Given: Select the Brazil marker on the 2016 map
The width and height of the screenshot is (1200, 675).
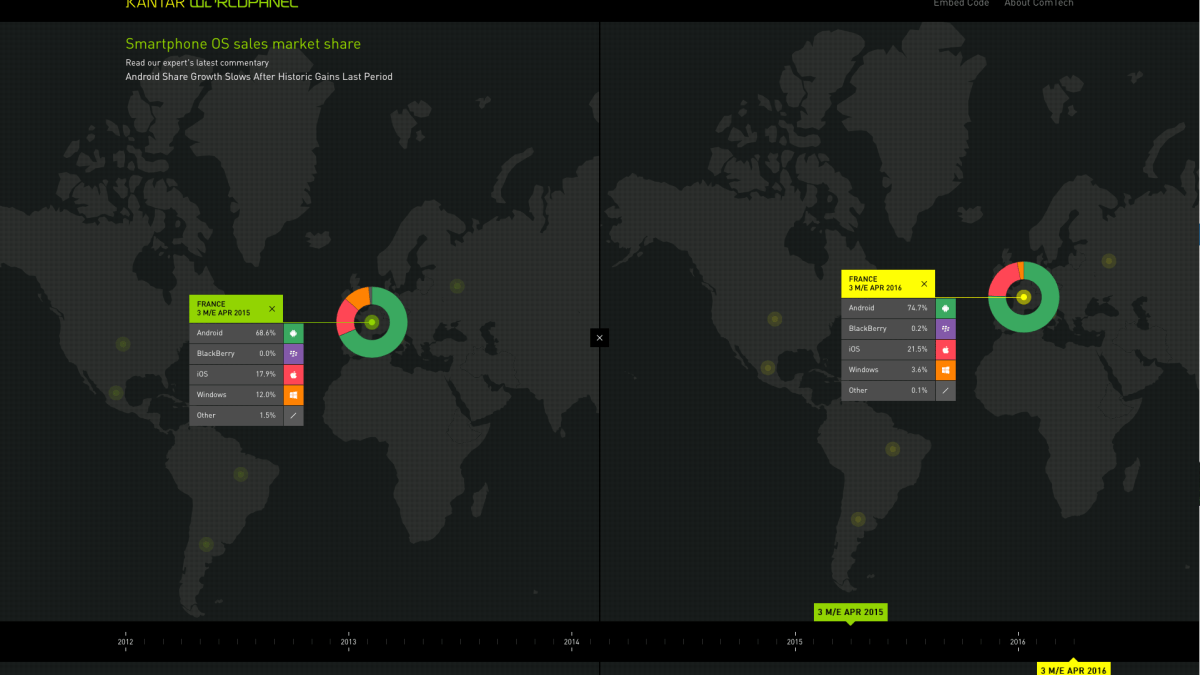Looking at the screenshot, I should 892,449.
